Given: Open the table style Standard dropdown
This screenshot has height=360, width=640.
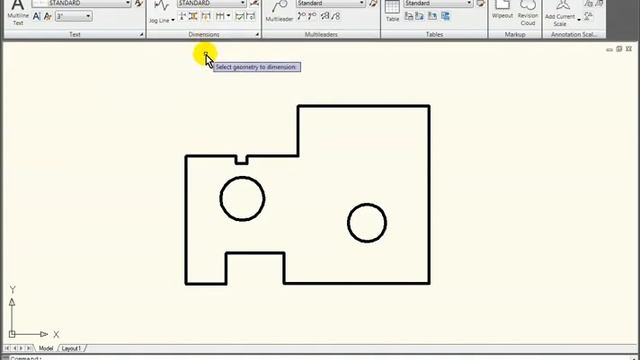Looking at the screenshot, I should click(438, 3).
